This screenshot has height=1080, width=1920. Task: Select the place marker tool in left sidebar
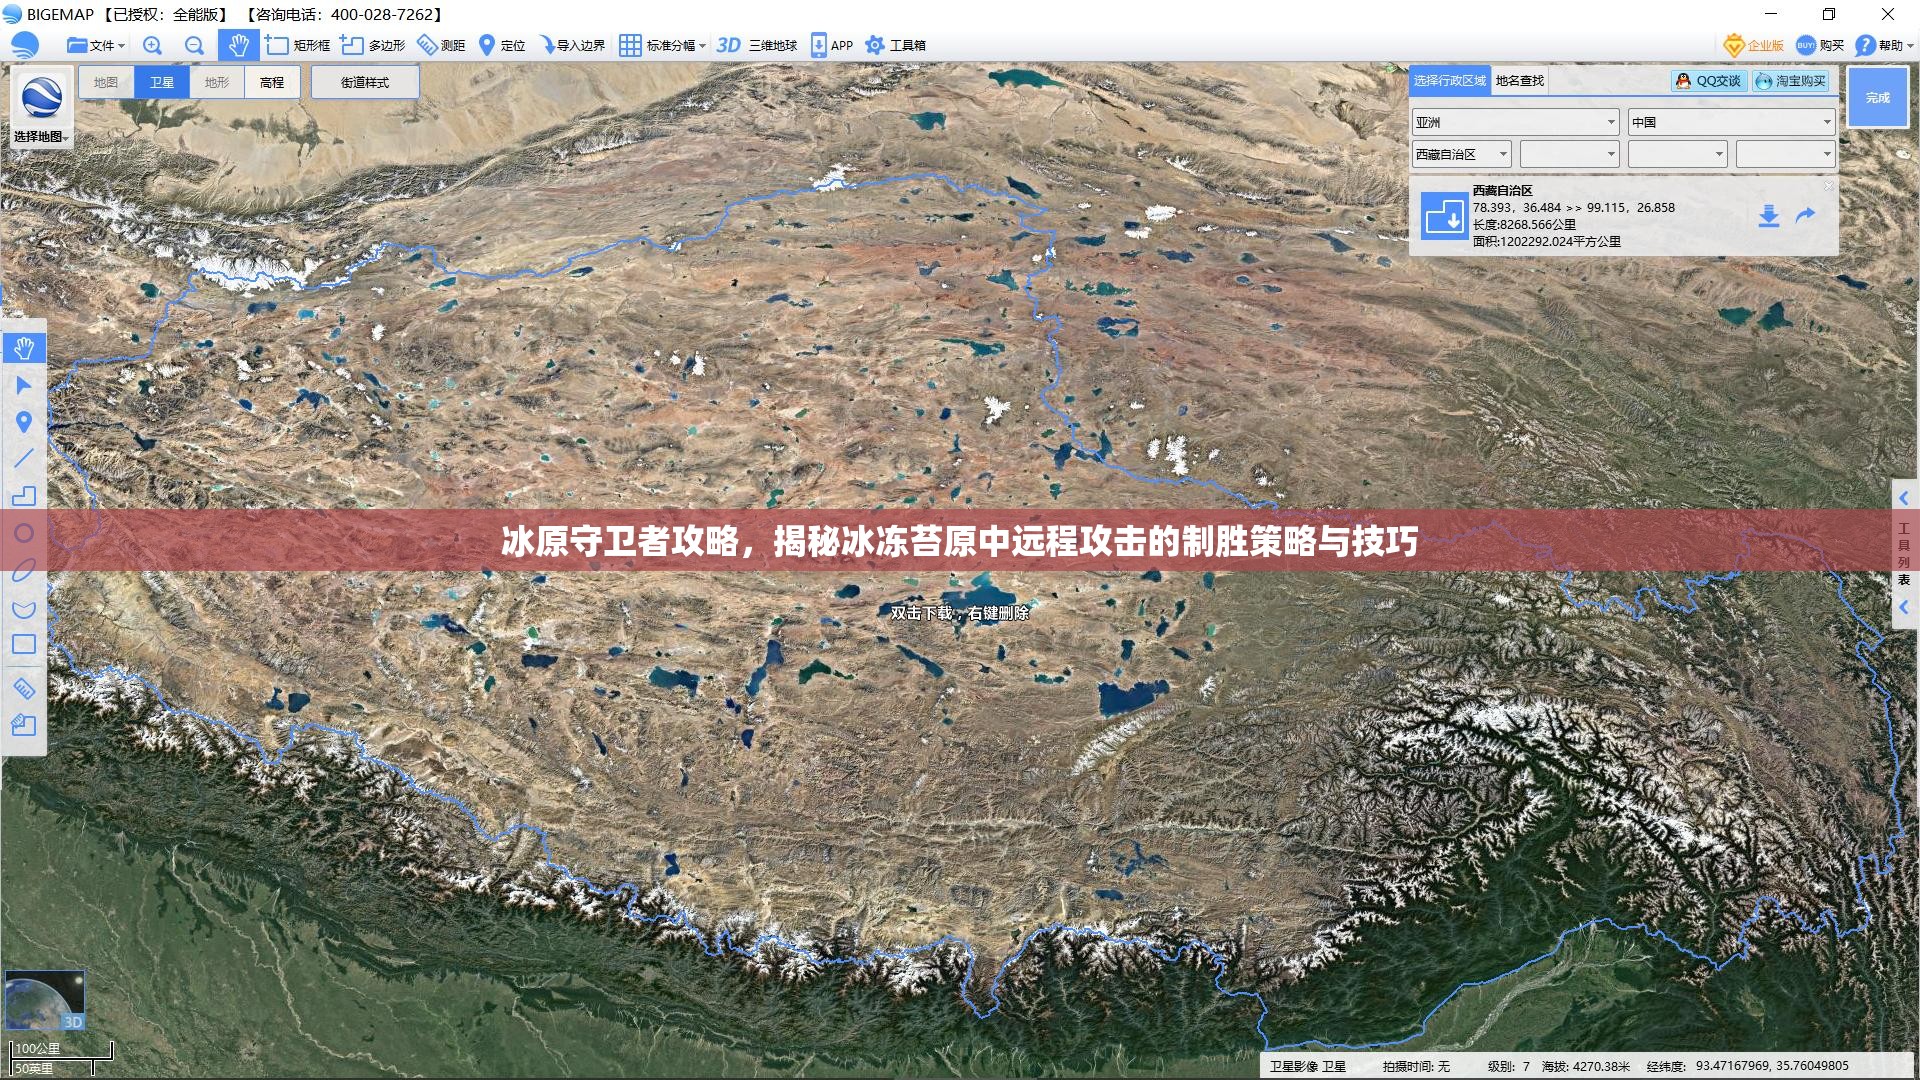click(x=24, y=422)
